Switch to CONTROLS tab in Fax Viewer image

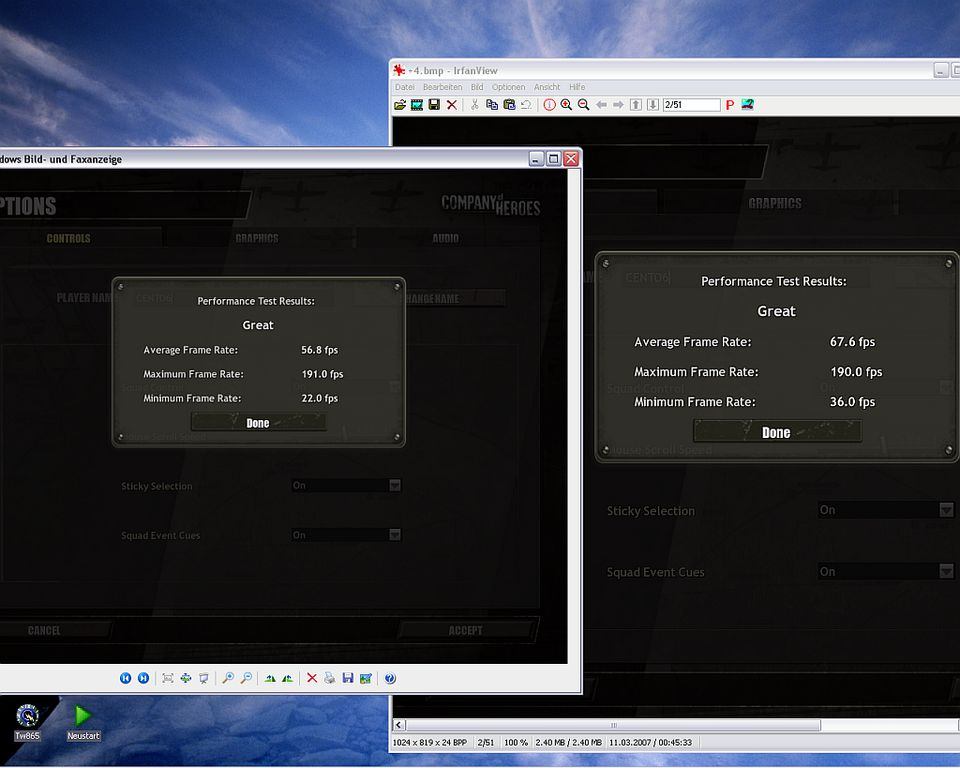69,238
